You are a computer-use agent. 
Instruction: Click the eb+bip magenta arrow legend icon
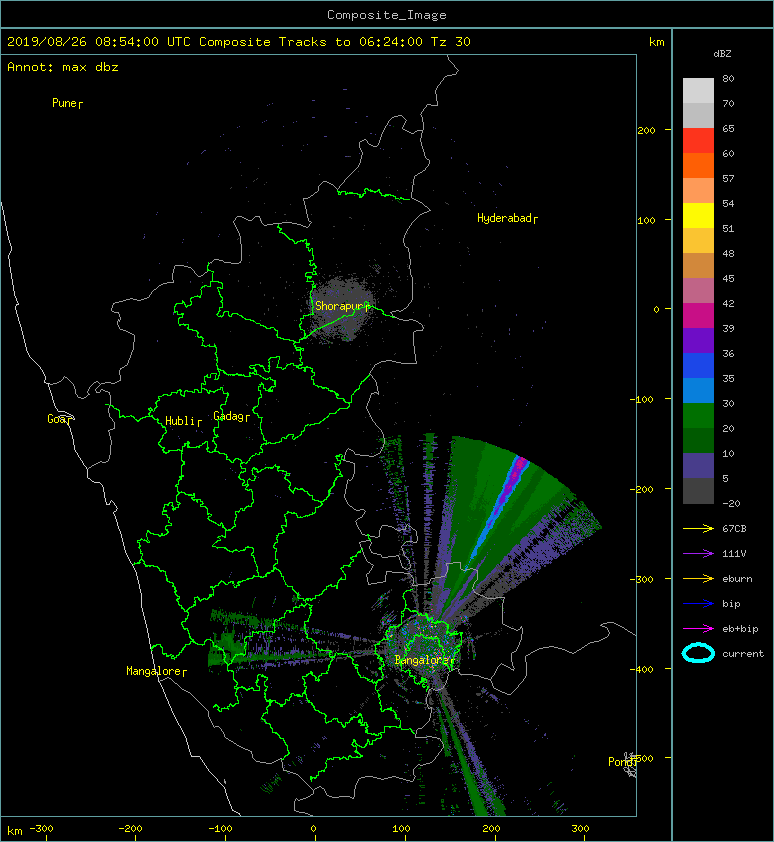(698, 628)
